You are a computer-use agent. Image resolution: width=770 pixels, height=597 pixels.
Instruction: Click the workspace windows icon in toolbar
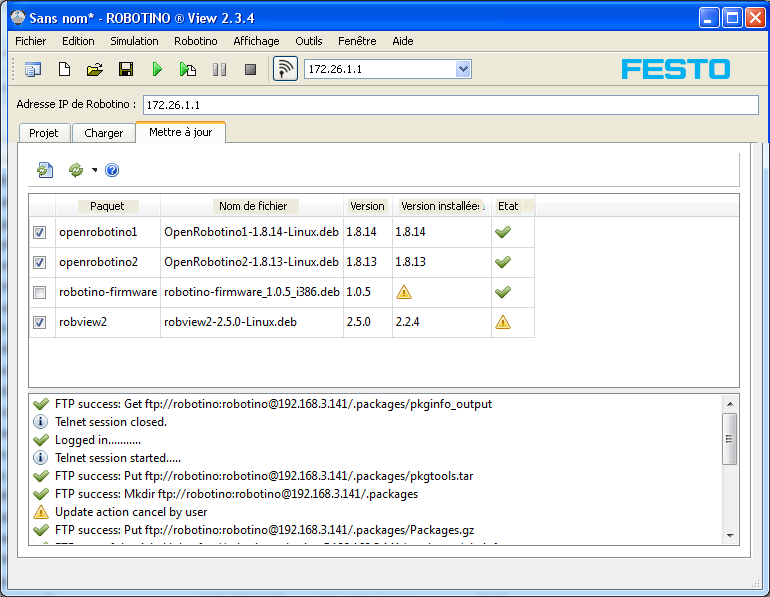[x=33, y=69]
